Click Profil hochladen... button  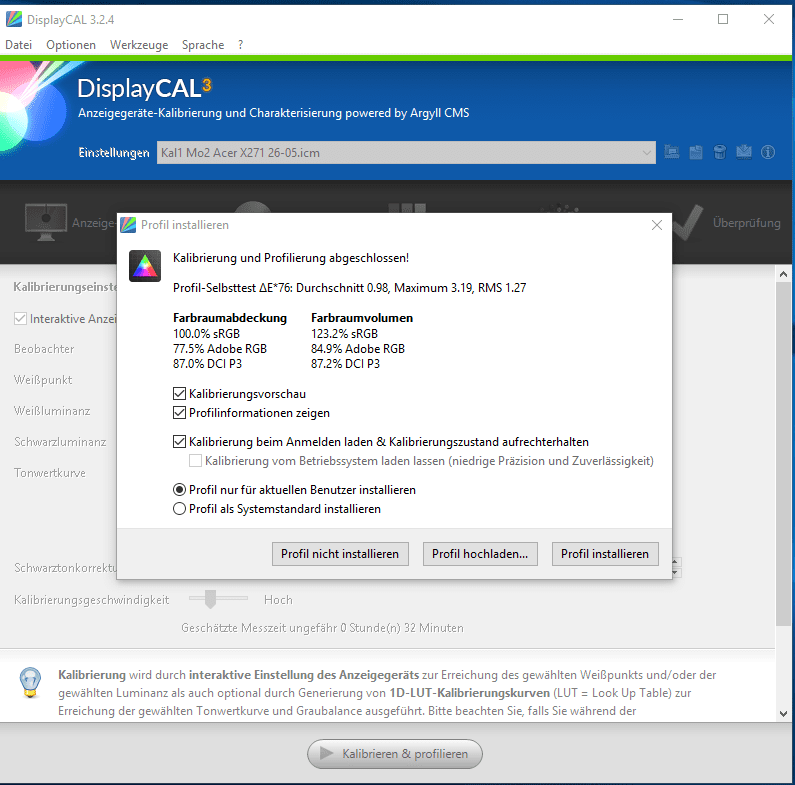[x=480, y=554]
